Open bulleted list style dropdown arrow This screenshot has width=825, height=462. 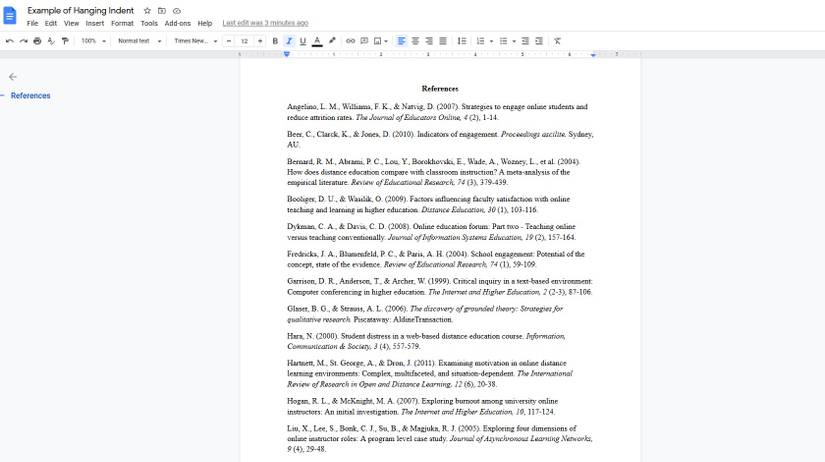point(514,41)
